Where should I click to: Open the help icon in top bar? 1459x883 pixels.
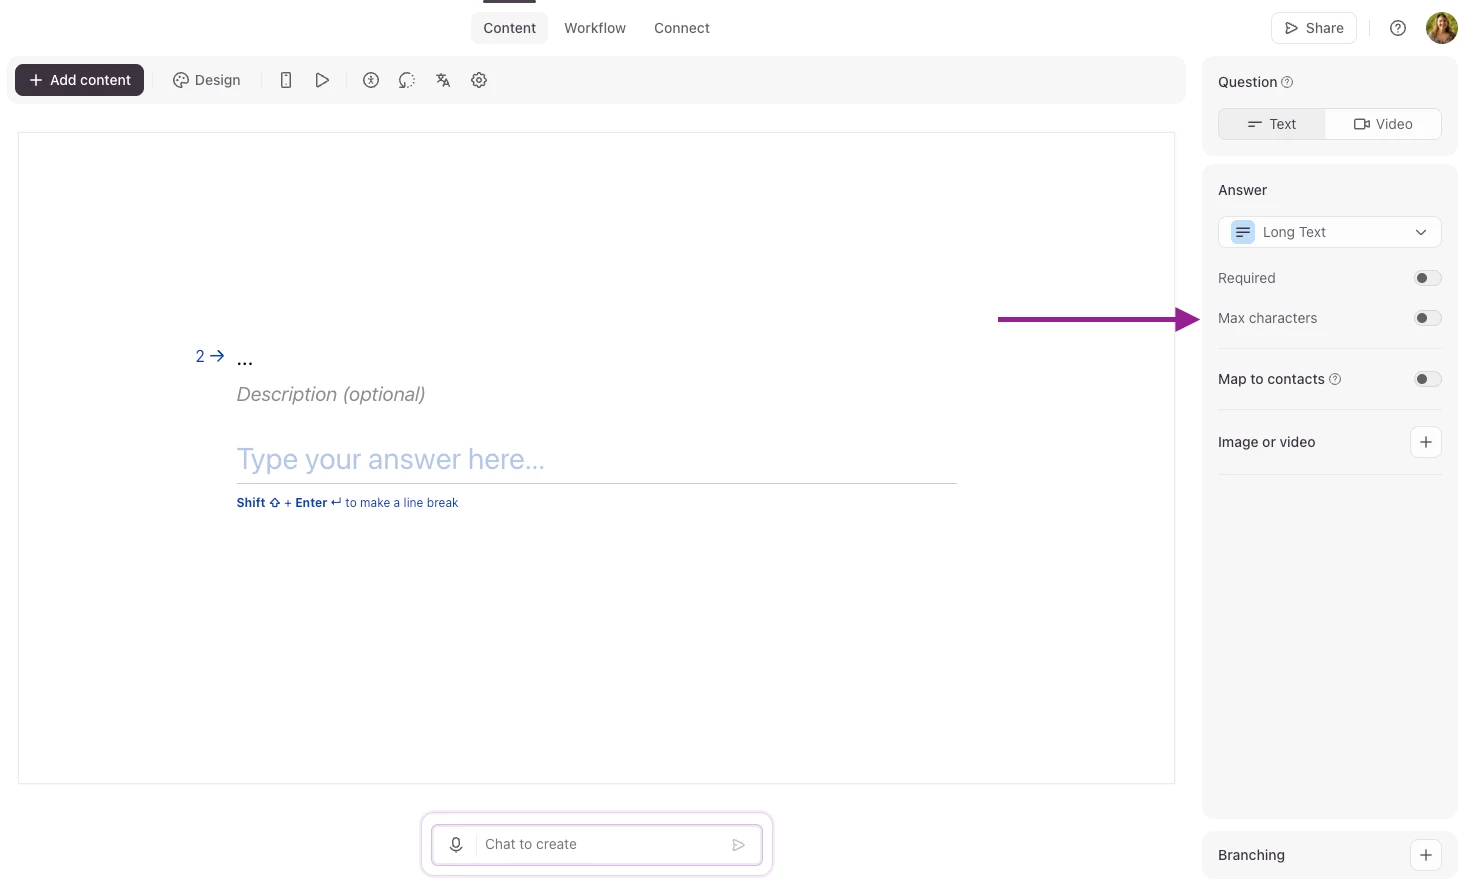pos(1398,28)
